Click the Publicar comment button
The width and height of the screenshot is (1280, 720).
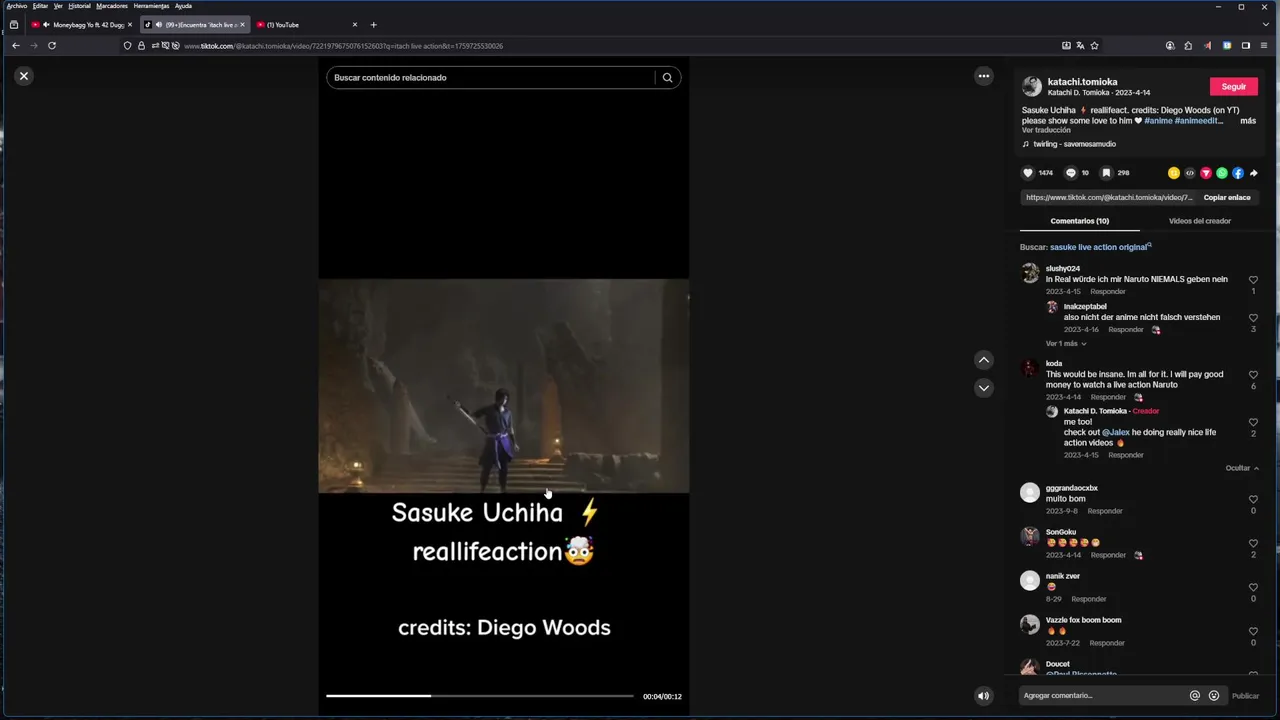tap(1246, 696)
